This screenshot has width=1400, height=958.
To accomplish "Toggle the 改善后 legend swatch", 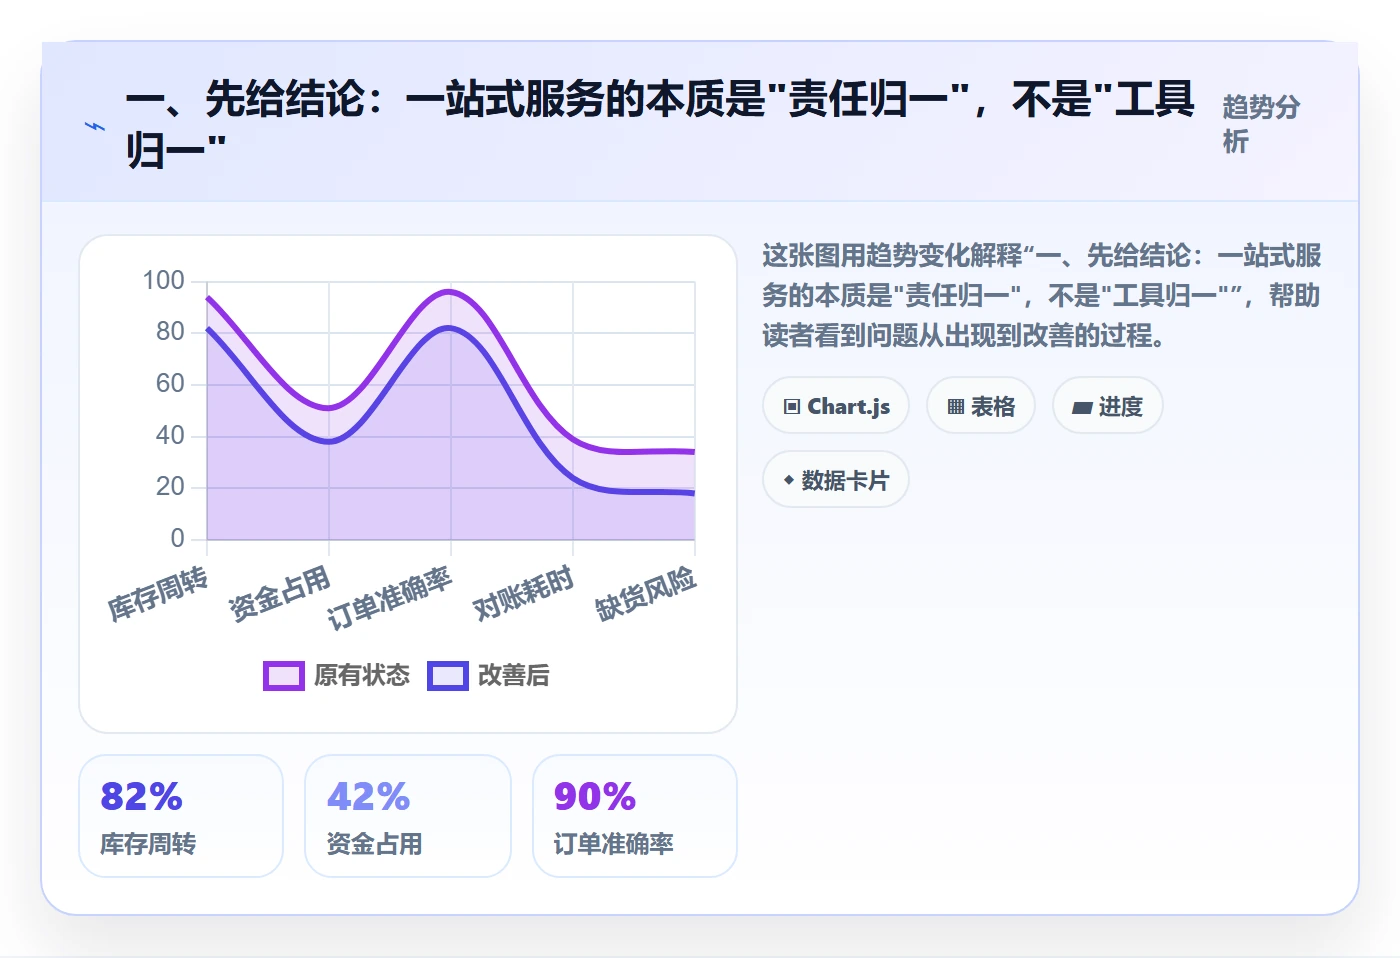I will (448, 676).
